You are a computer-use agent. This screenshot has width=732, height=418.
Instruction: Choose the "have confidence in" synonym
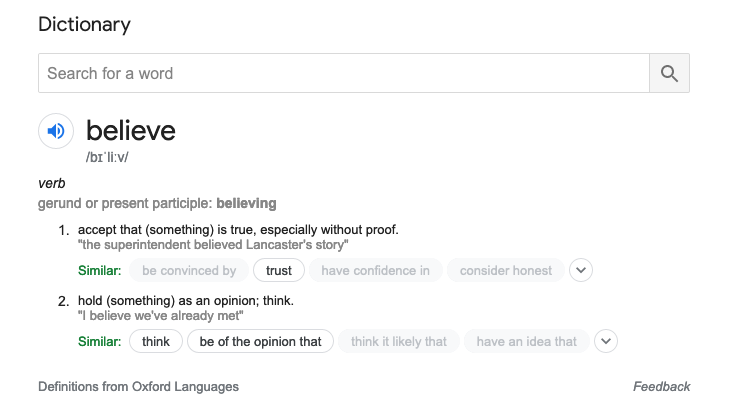coord(375,270)
